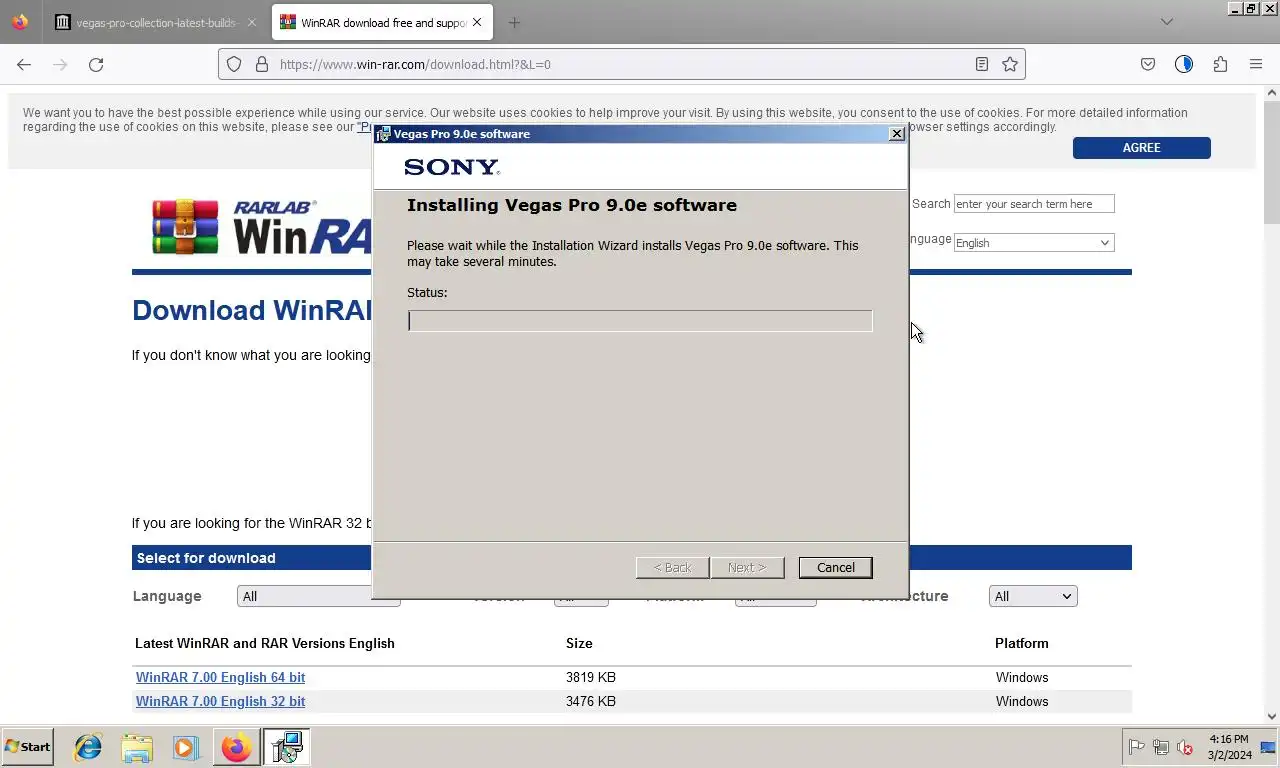
Task: Open WinRAR 7.00 English 32 bit link
Action: [220, 701]
